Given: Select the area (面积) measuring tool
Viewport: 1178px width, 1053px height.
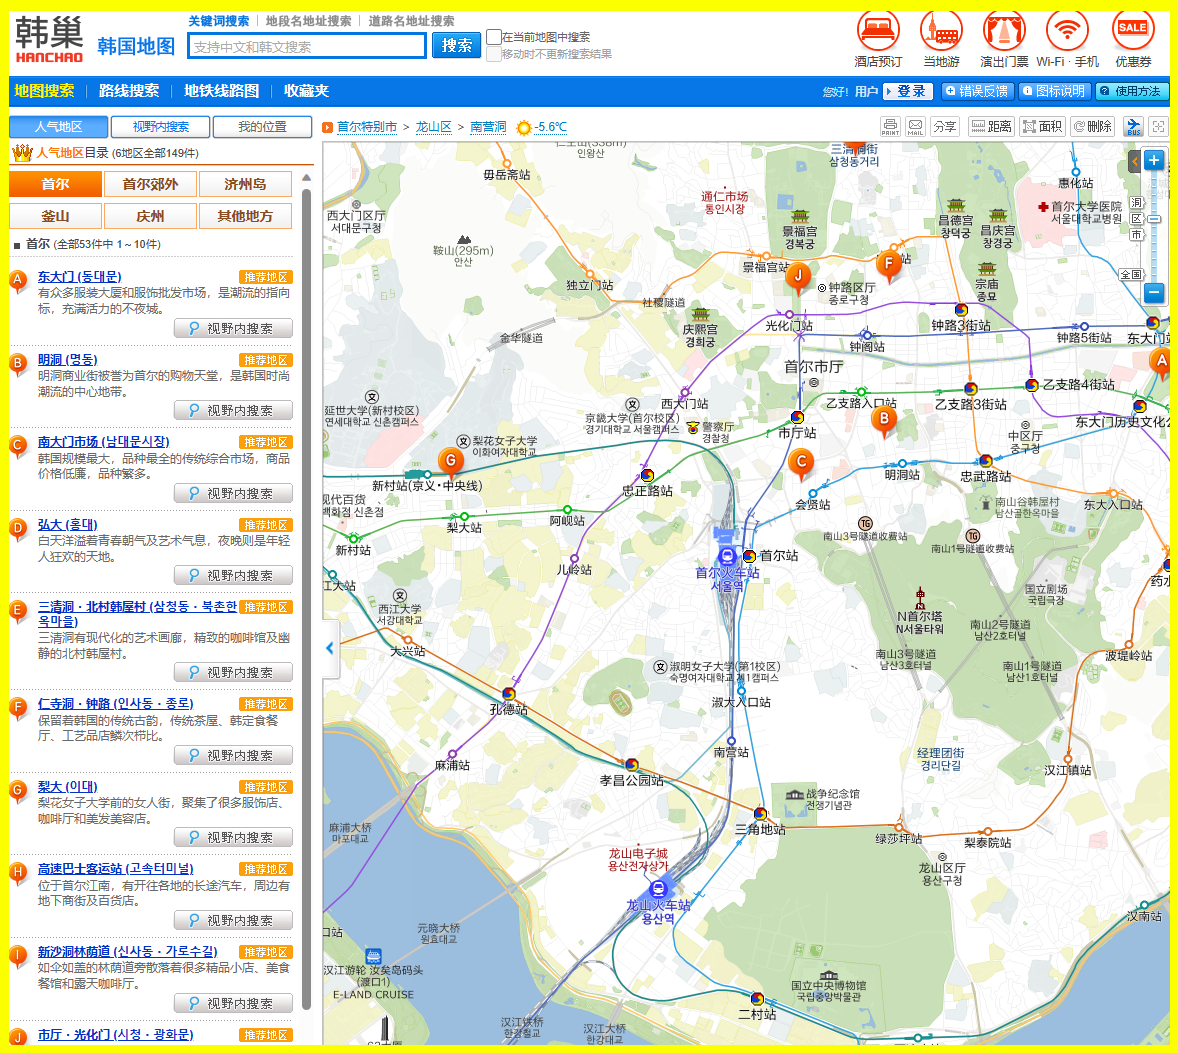Looking at the screenshot, I should tap(1042, 127).
